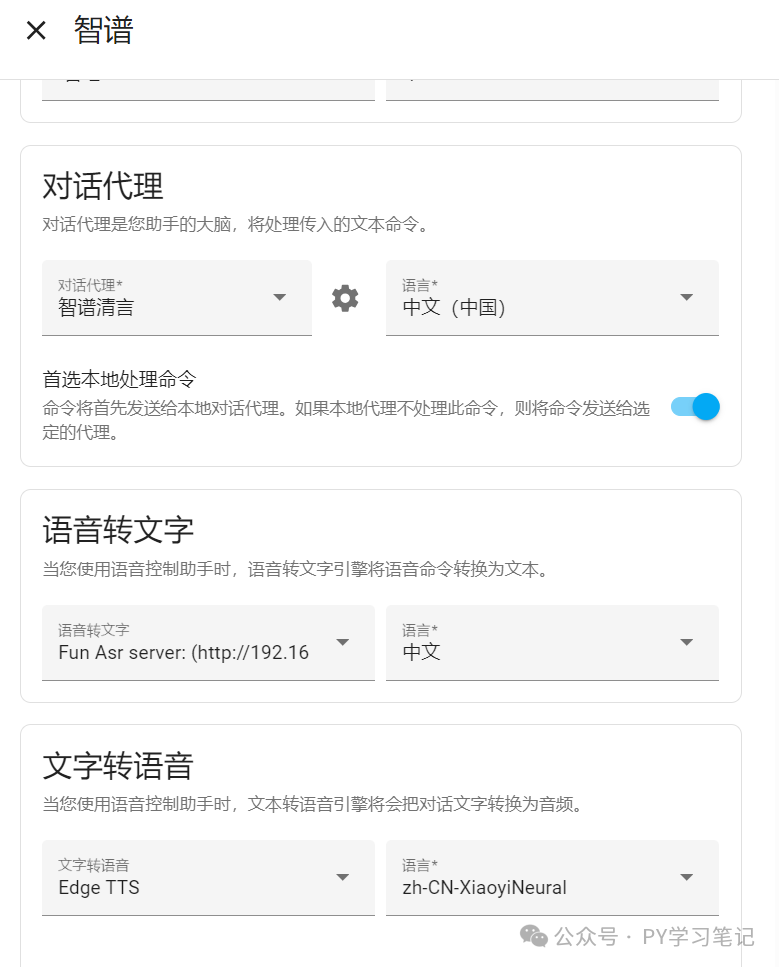Viewport: 779px width, 967px height.
Task: Click the 文字转语音 section heading
Action: (x=118, y=765)
